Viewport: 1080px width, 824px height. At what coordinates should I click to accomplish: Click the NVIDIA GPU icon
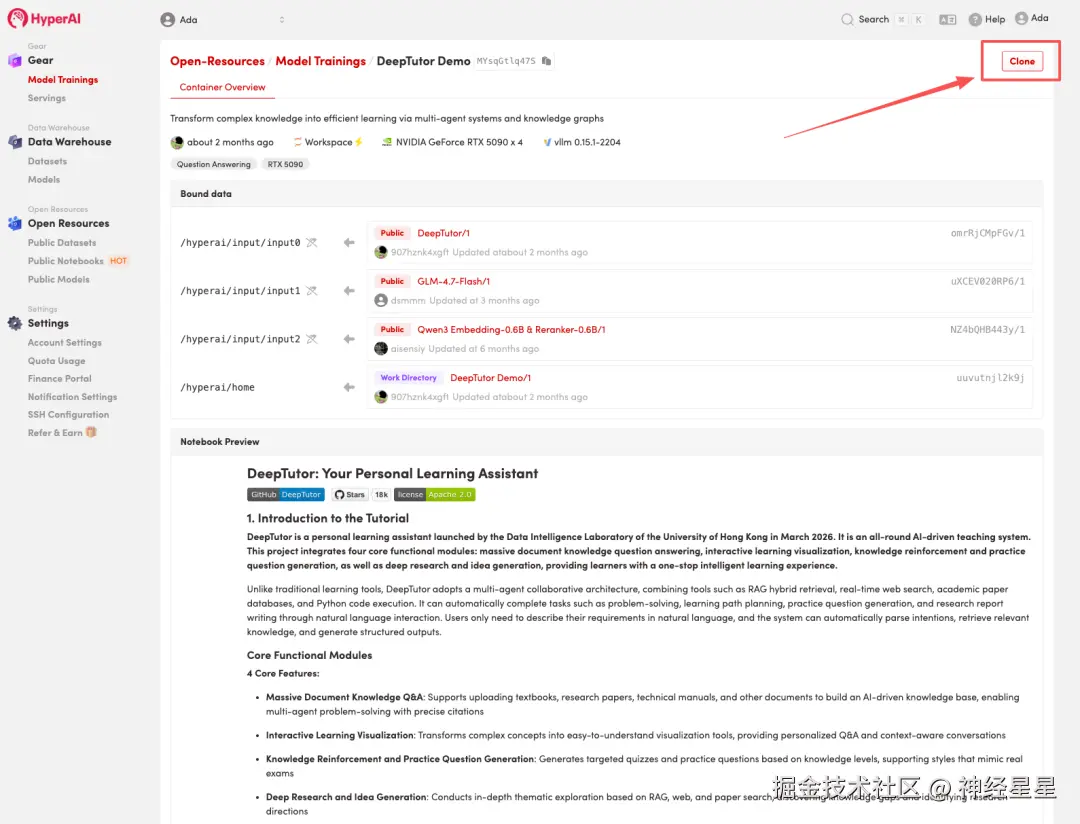click(387, 142)
